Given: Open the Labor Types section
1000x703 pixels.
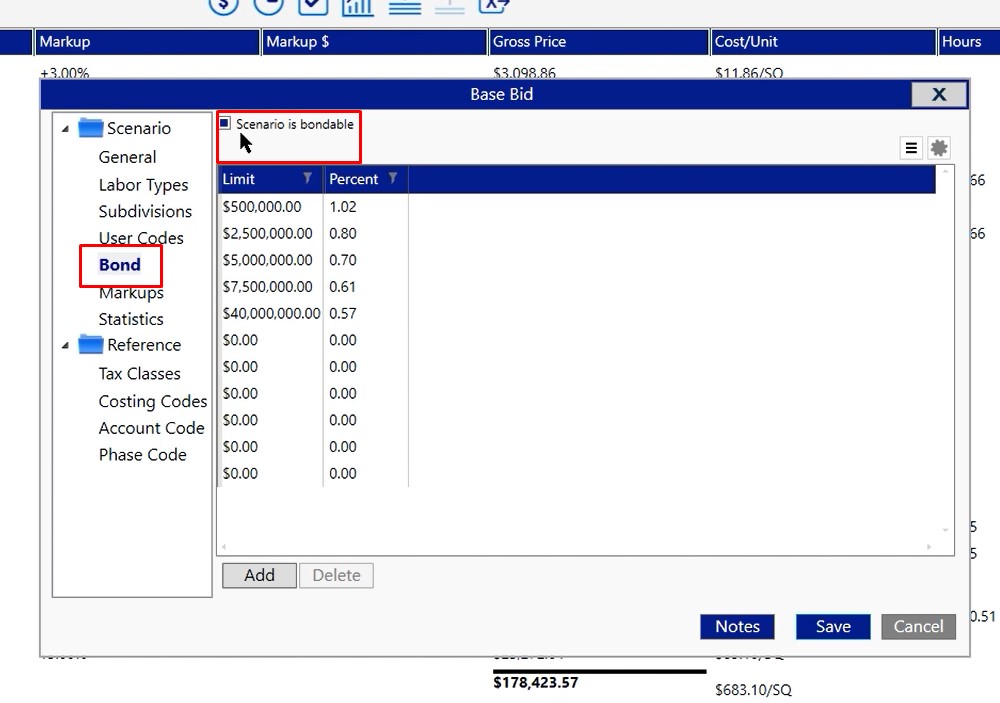Looking at the screenshot, I should [x=143, y=185].
